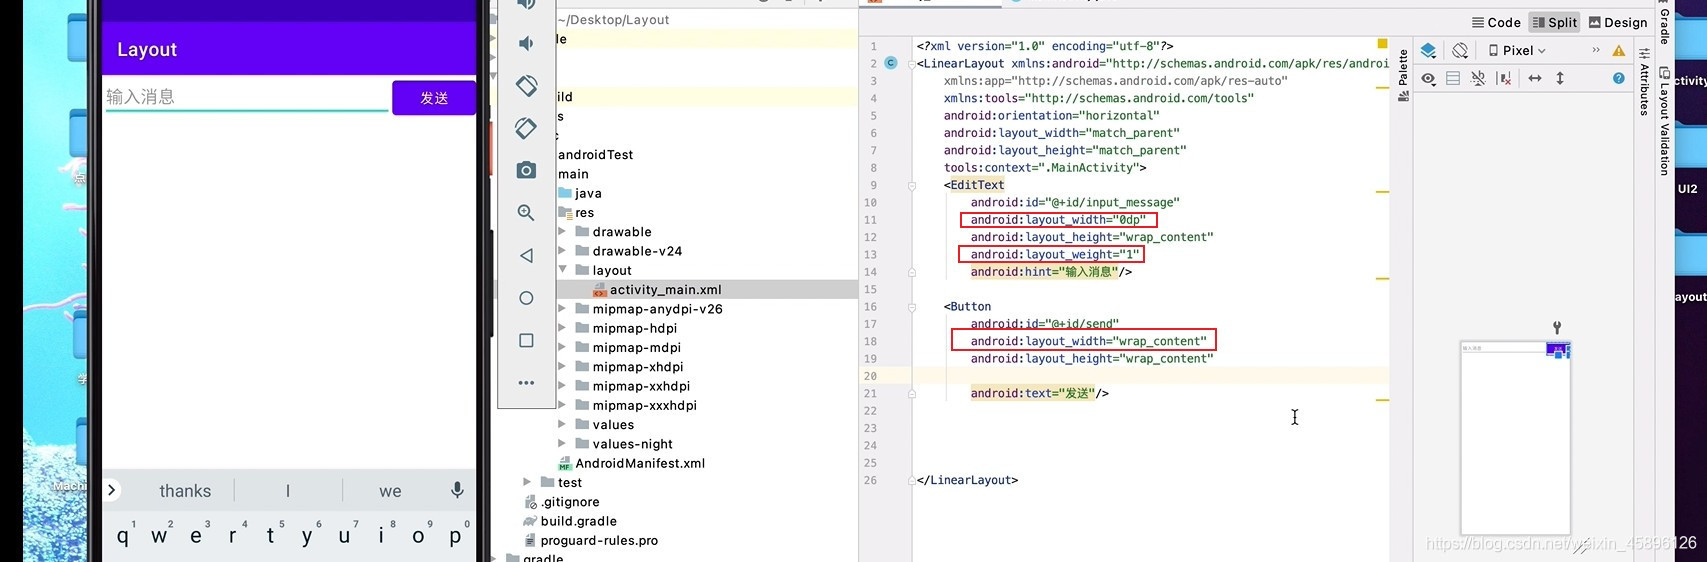Select proguard-rules.pro file
This screenshot has width=1707, height=562.
591,541
